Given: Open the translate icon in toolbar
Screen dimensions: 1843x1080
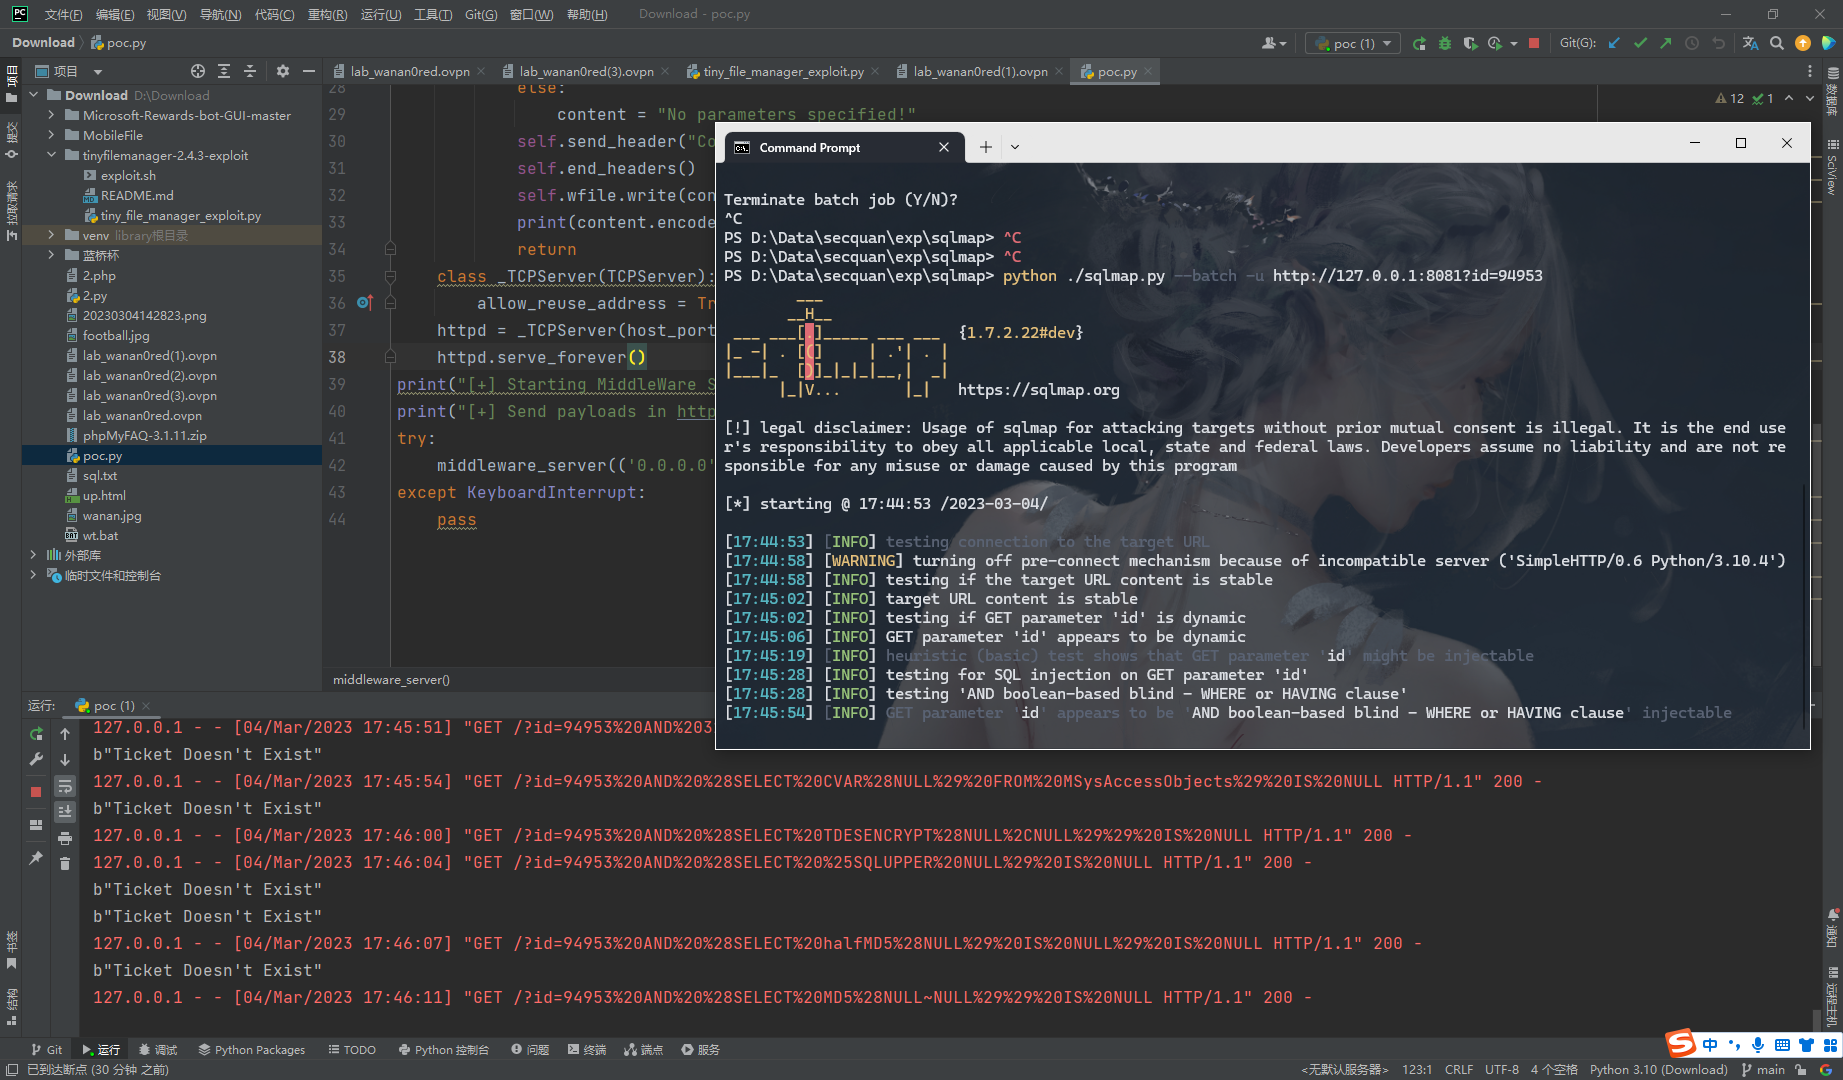Looking at the screenshot, I should 1750,43.
